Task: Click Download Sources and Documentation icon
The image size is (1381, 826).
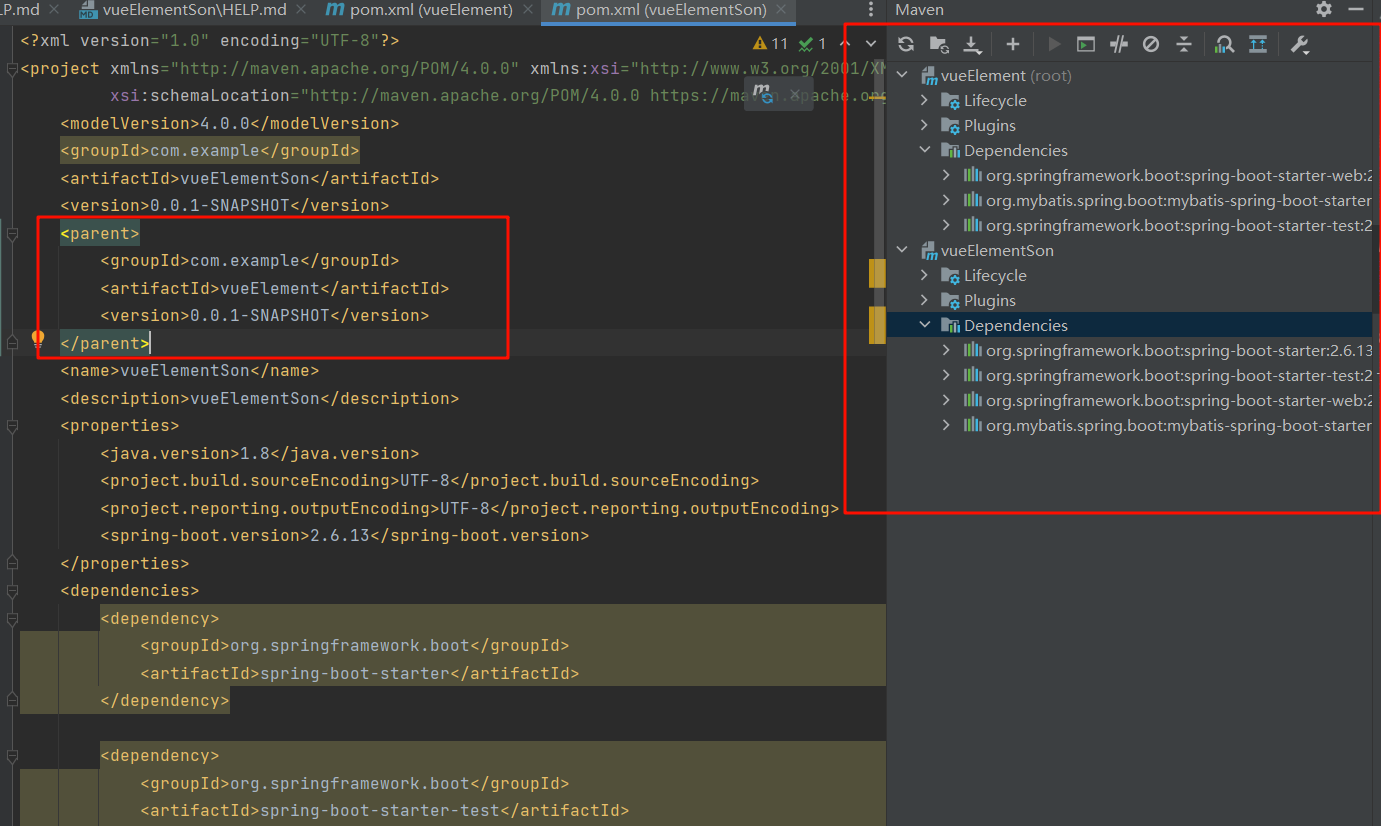Action: click(972, 44)
